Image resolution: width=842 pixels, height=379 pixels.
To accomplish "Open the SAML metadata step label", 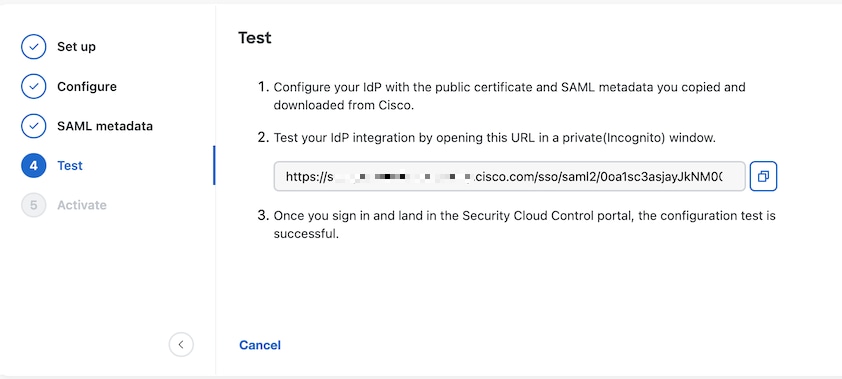I will 105,126.
